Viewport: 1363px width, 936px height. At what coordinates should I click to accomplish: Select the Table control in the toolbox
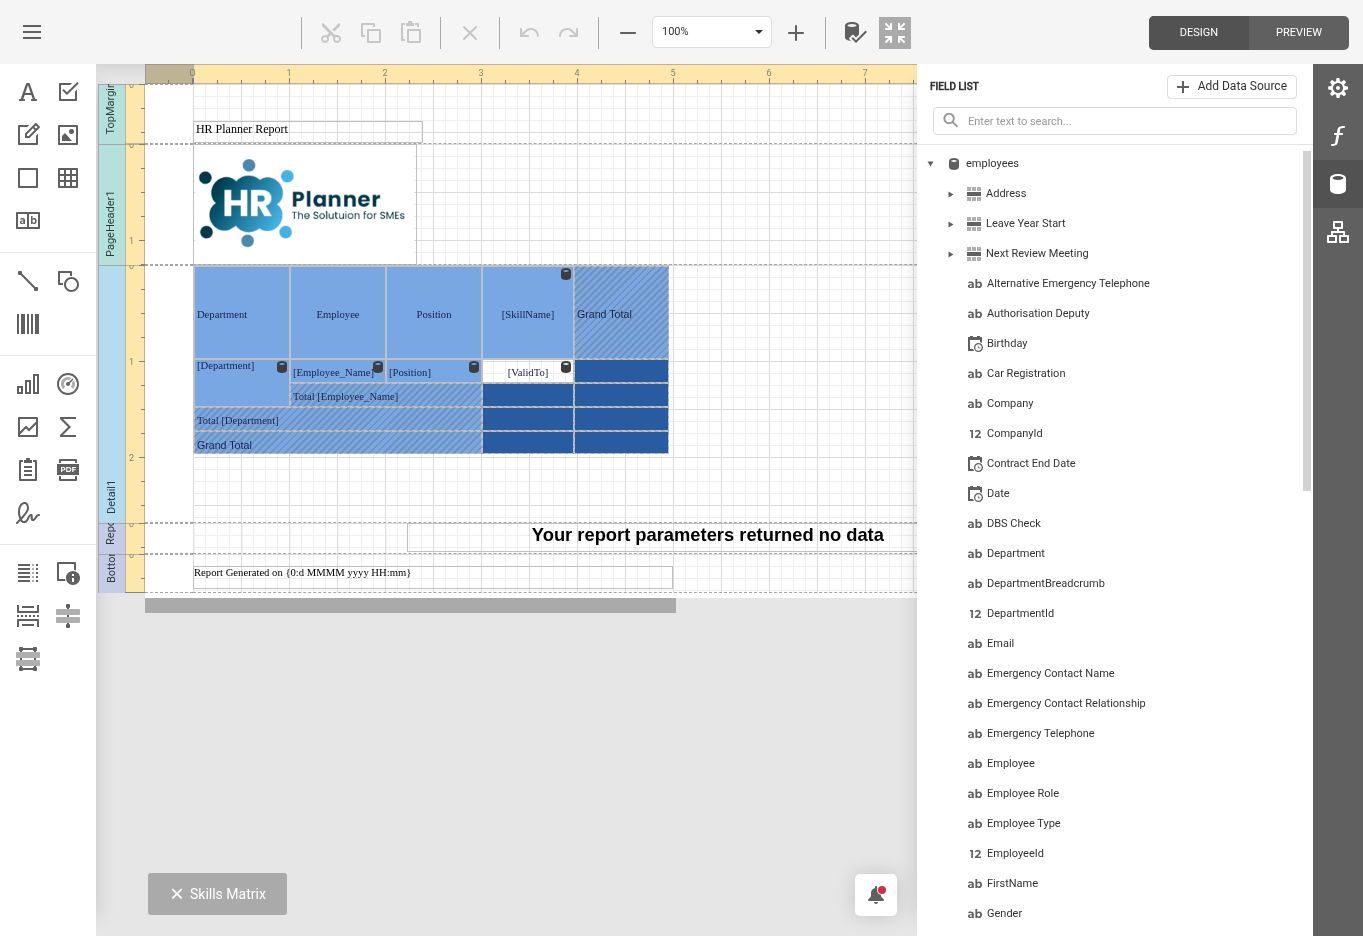[x=68, y=178]
